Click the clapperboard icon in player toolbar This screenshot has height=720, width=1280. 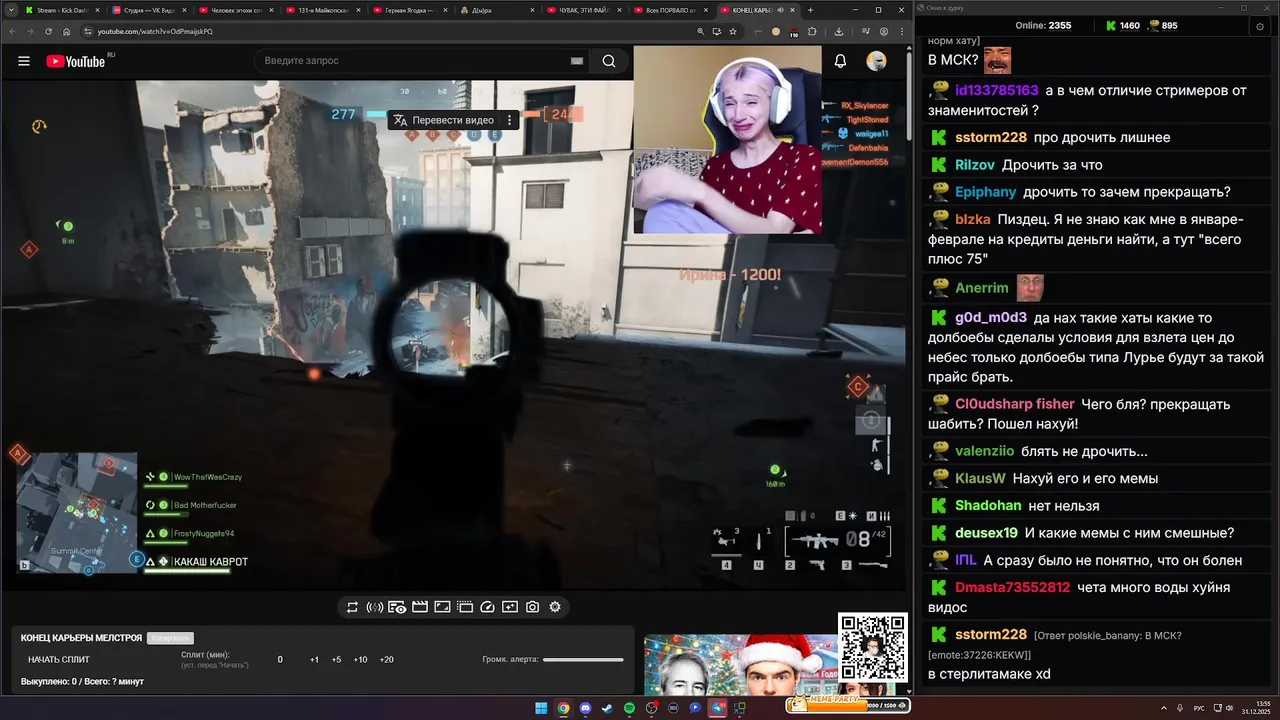(420, 607)
